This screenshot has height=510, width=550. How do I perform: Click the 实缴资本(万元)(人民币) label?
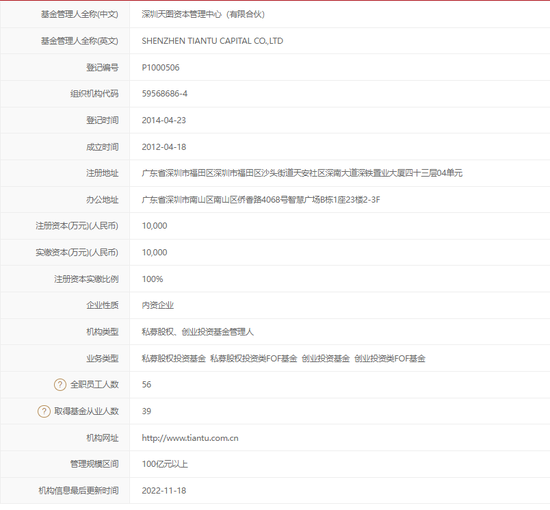click(x=77, y=253)
